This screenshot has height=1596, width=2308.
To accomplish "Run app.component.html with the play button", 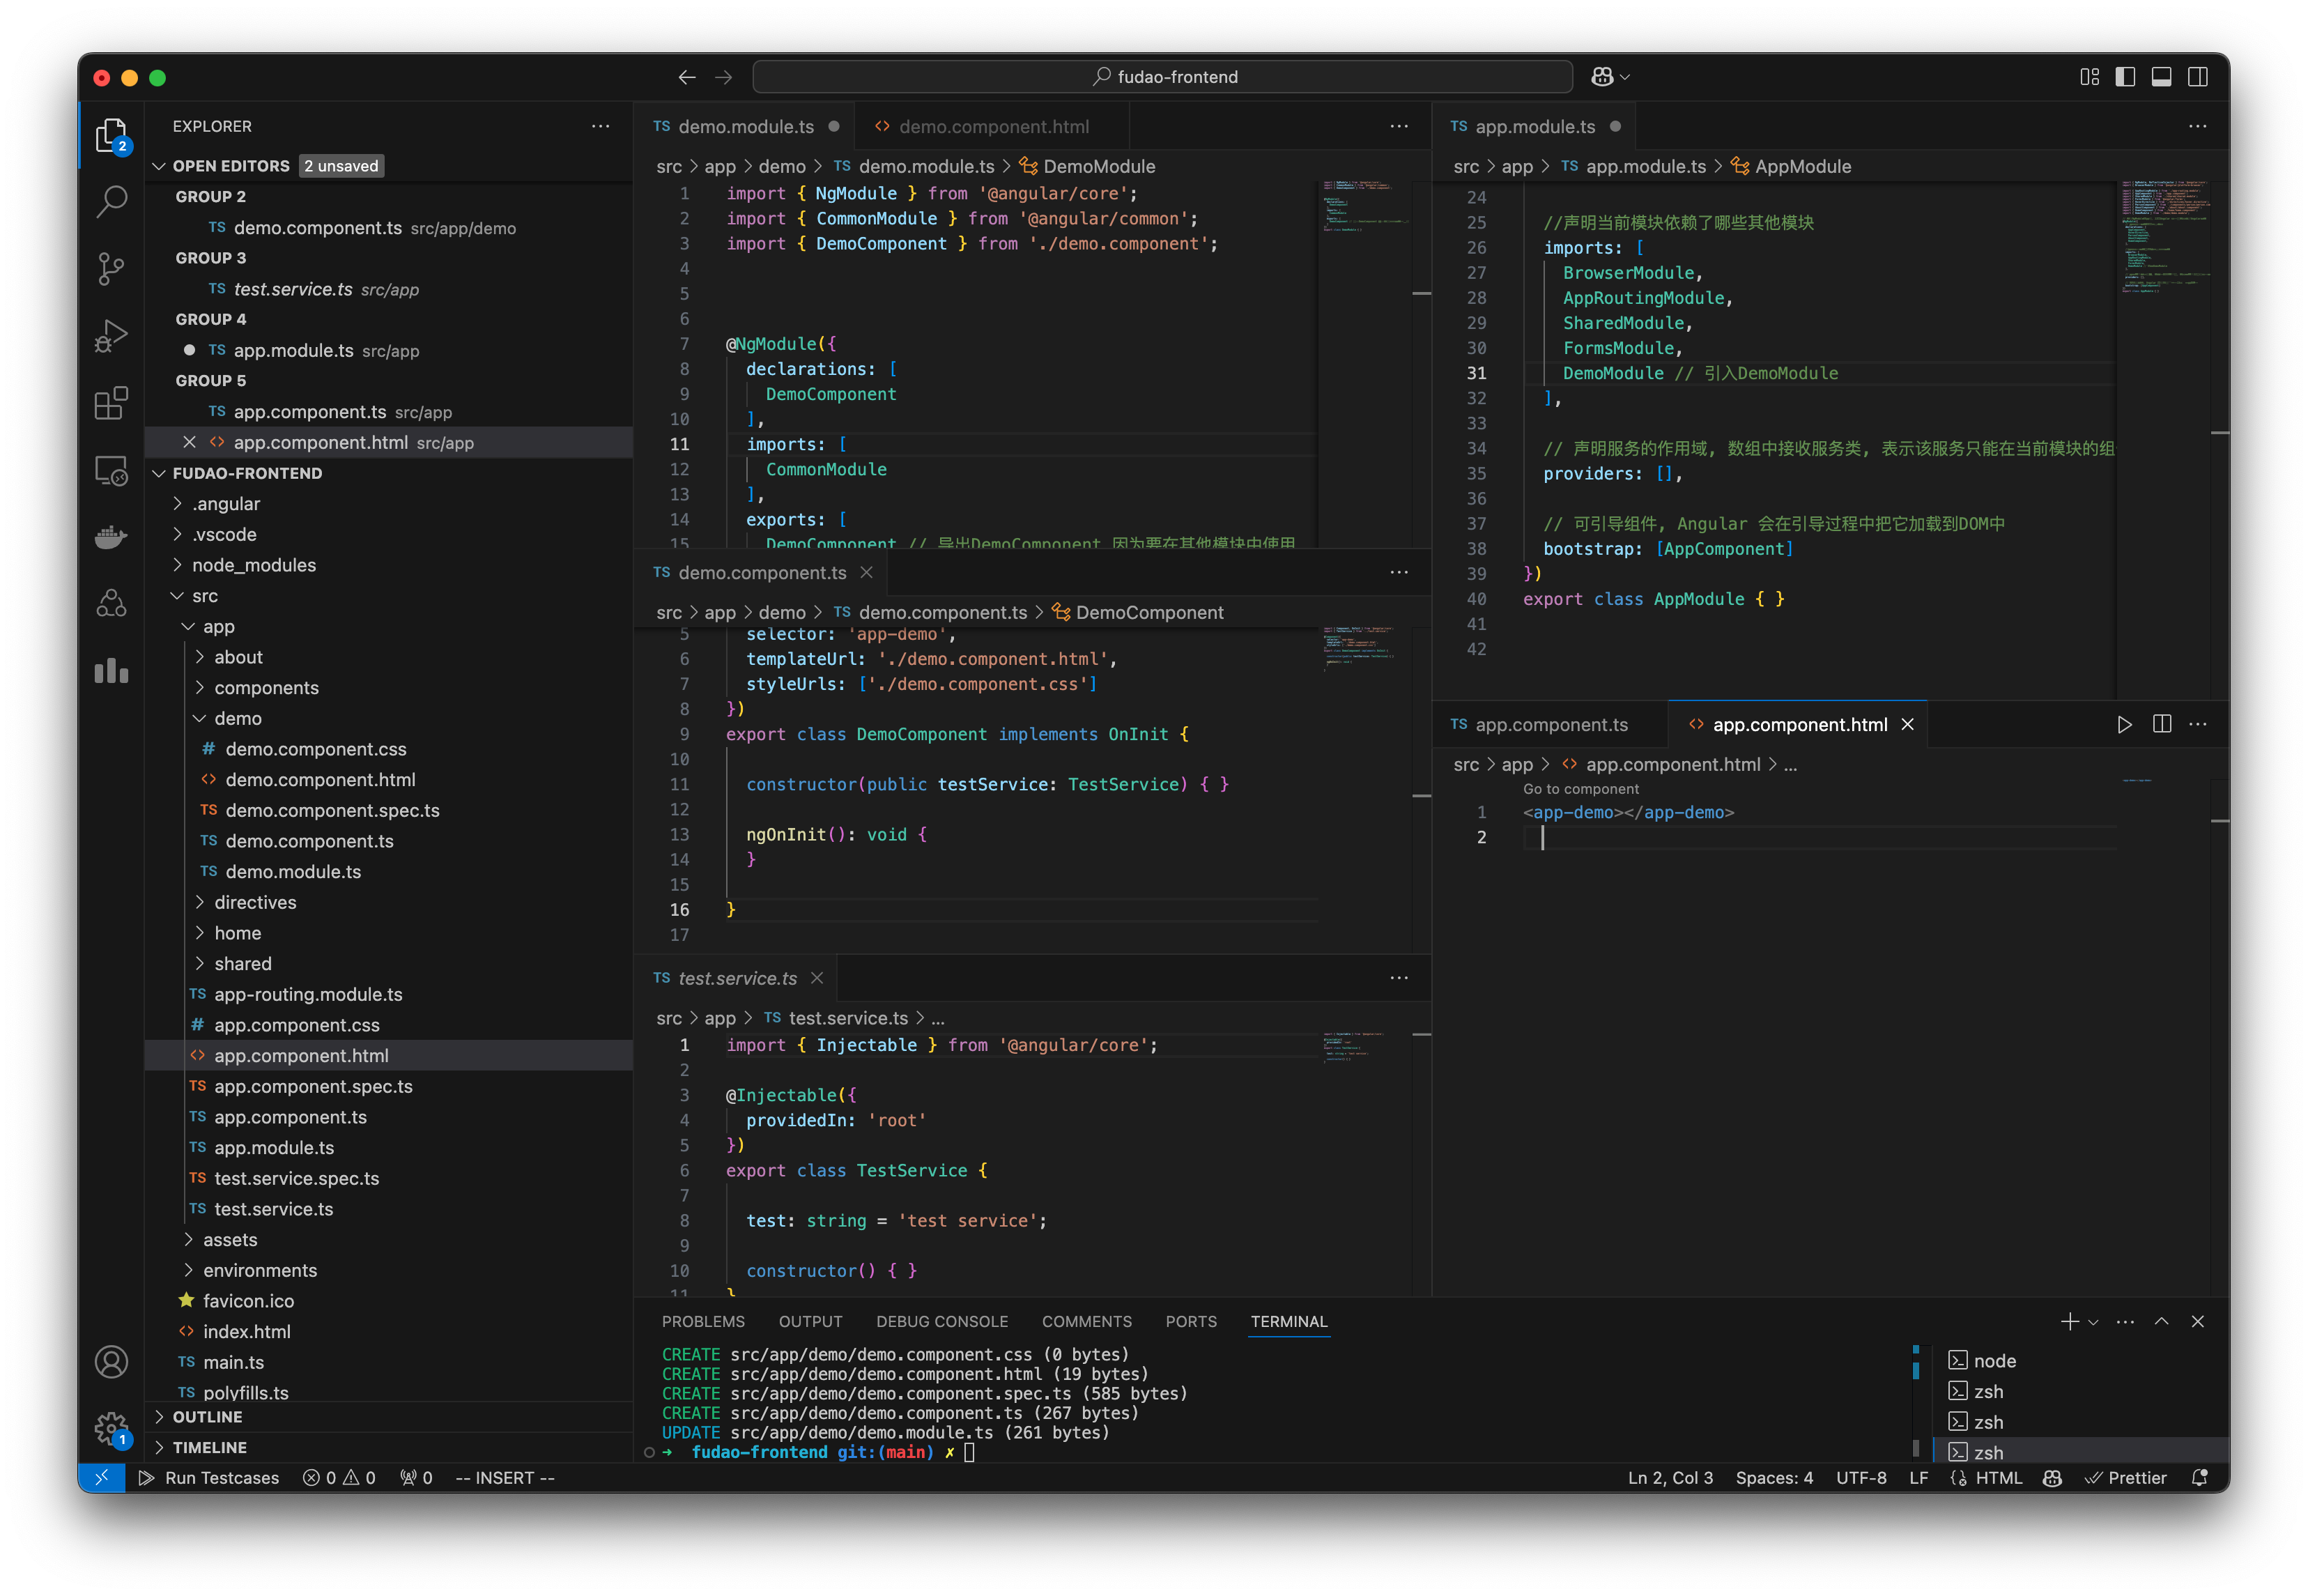I will pos(2124,723).
